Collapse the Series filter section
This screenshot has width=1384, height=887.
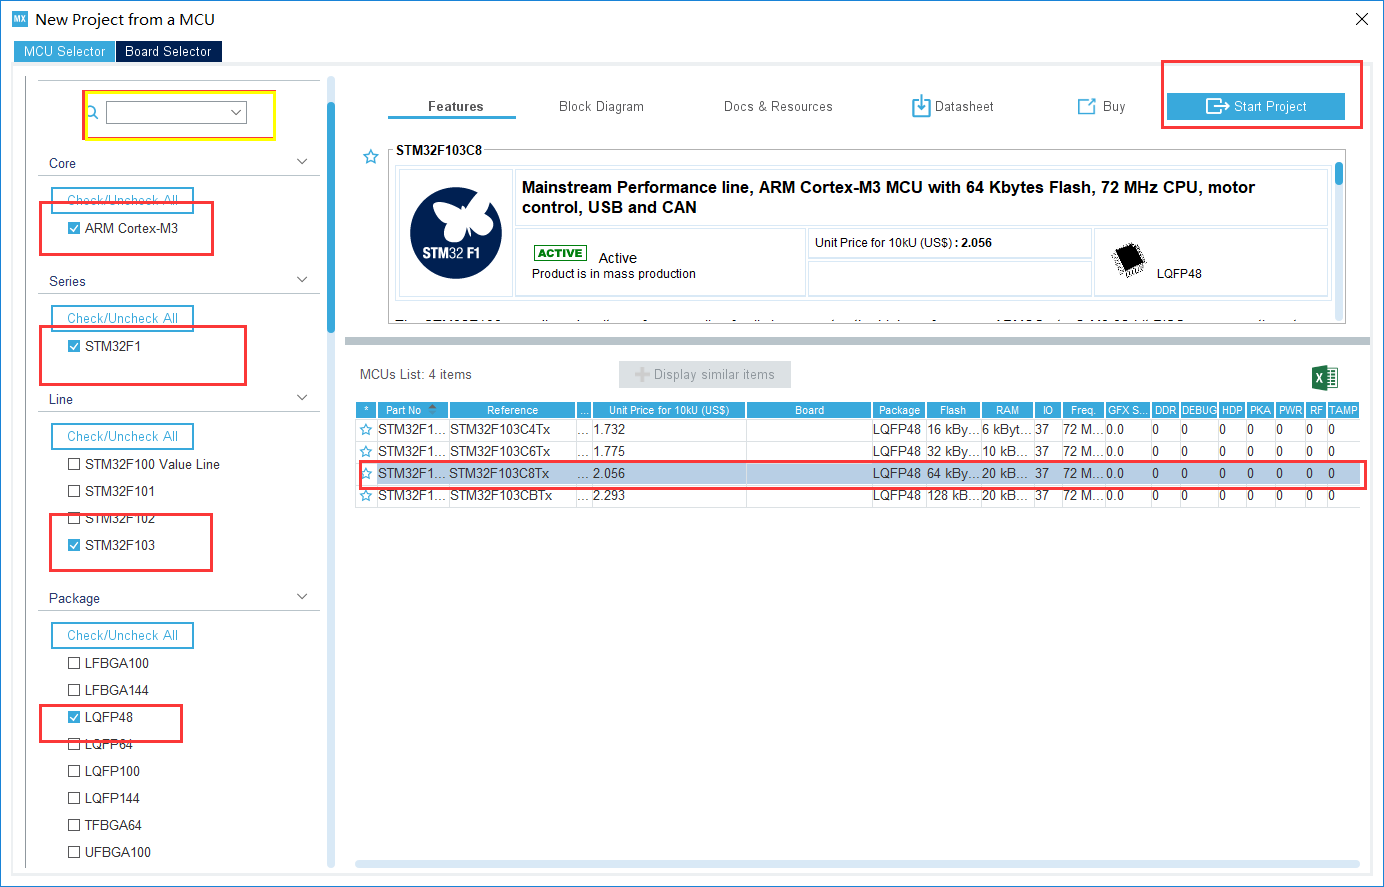pyautogui.click(x=303, y=280)
